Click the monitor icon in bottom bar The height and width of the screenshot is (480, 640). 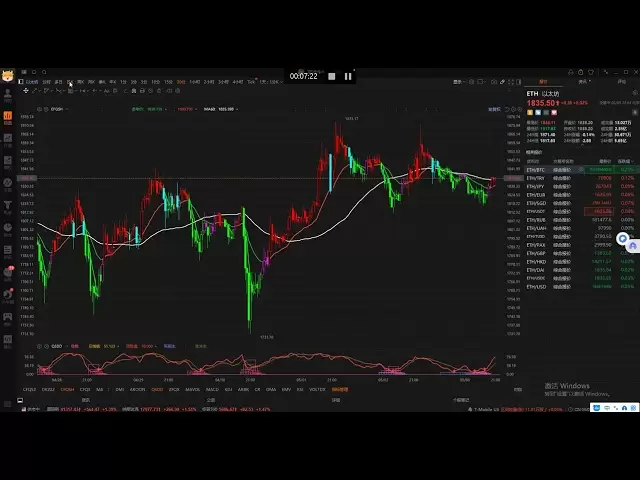click(20, 400)
